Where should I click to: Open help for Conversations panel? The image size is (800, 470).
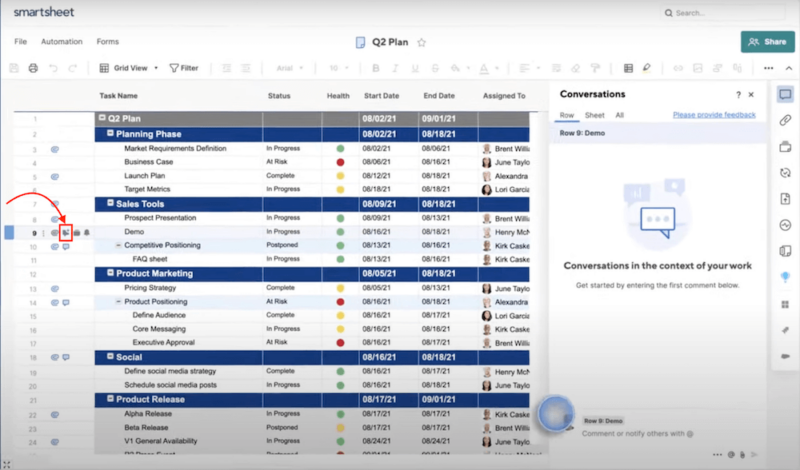point(738,95)
